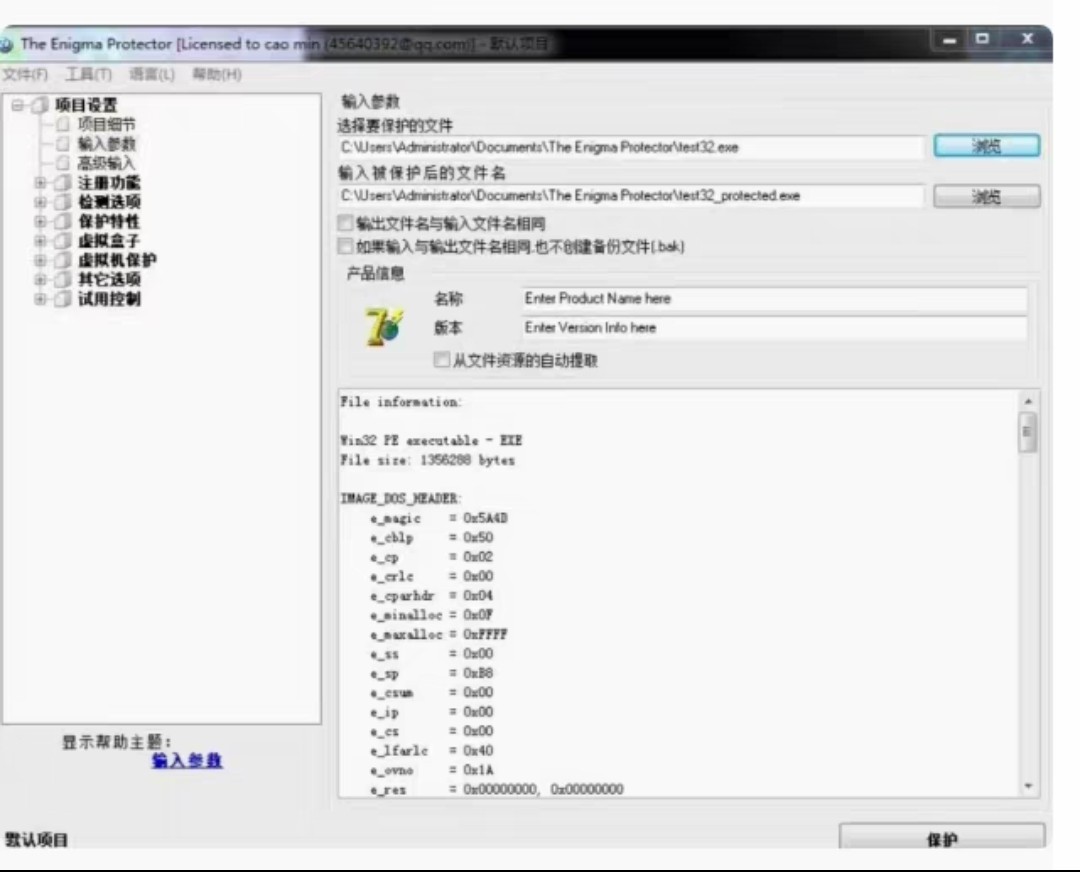The height and width of the screenshot is (872, 1080).
Task: Click the 'File size: 1356288 bytes' line
Action: coord(428,460)
